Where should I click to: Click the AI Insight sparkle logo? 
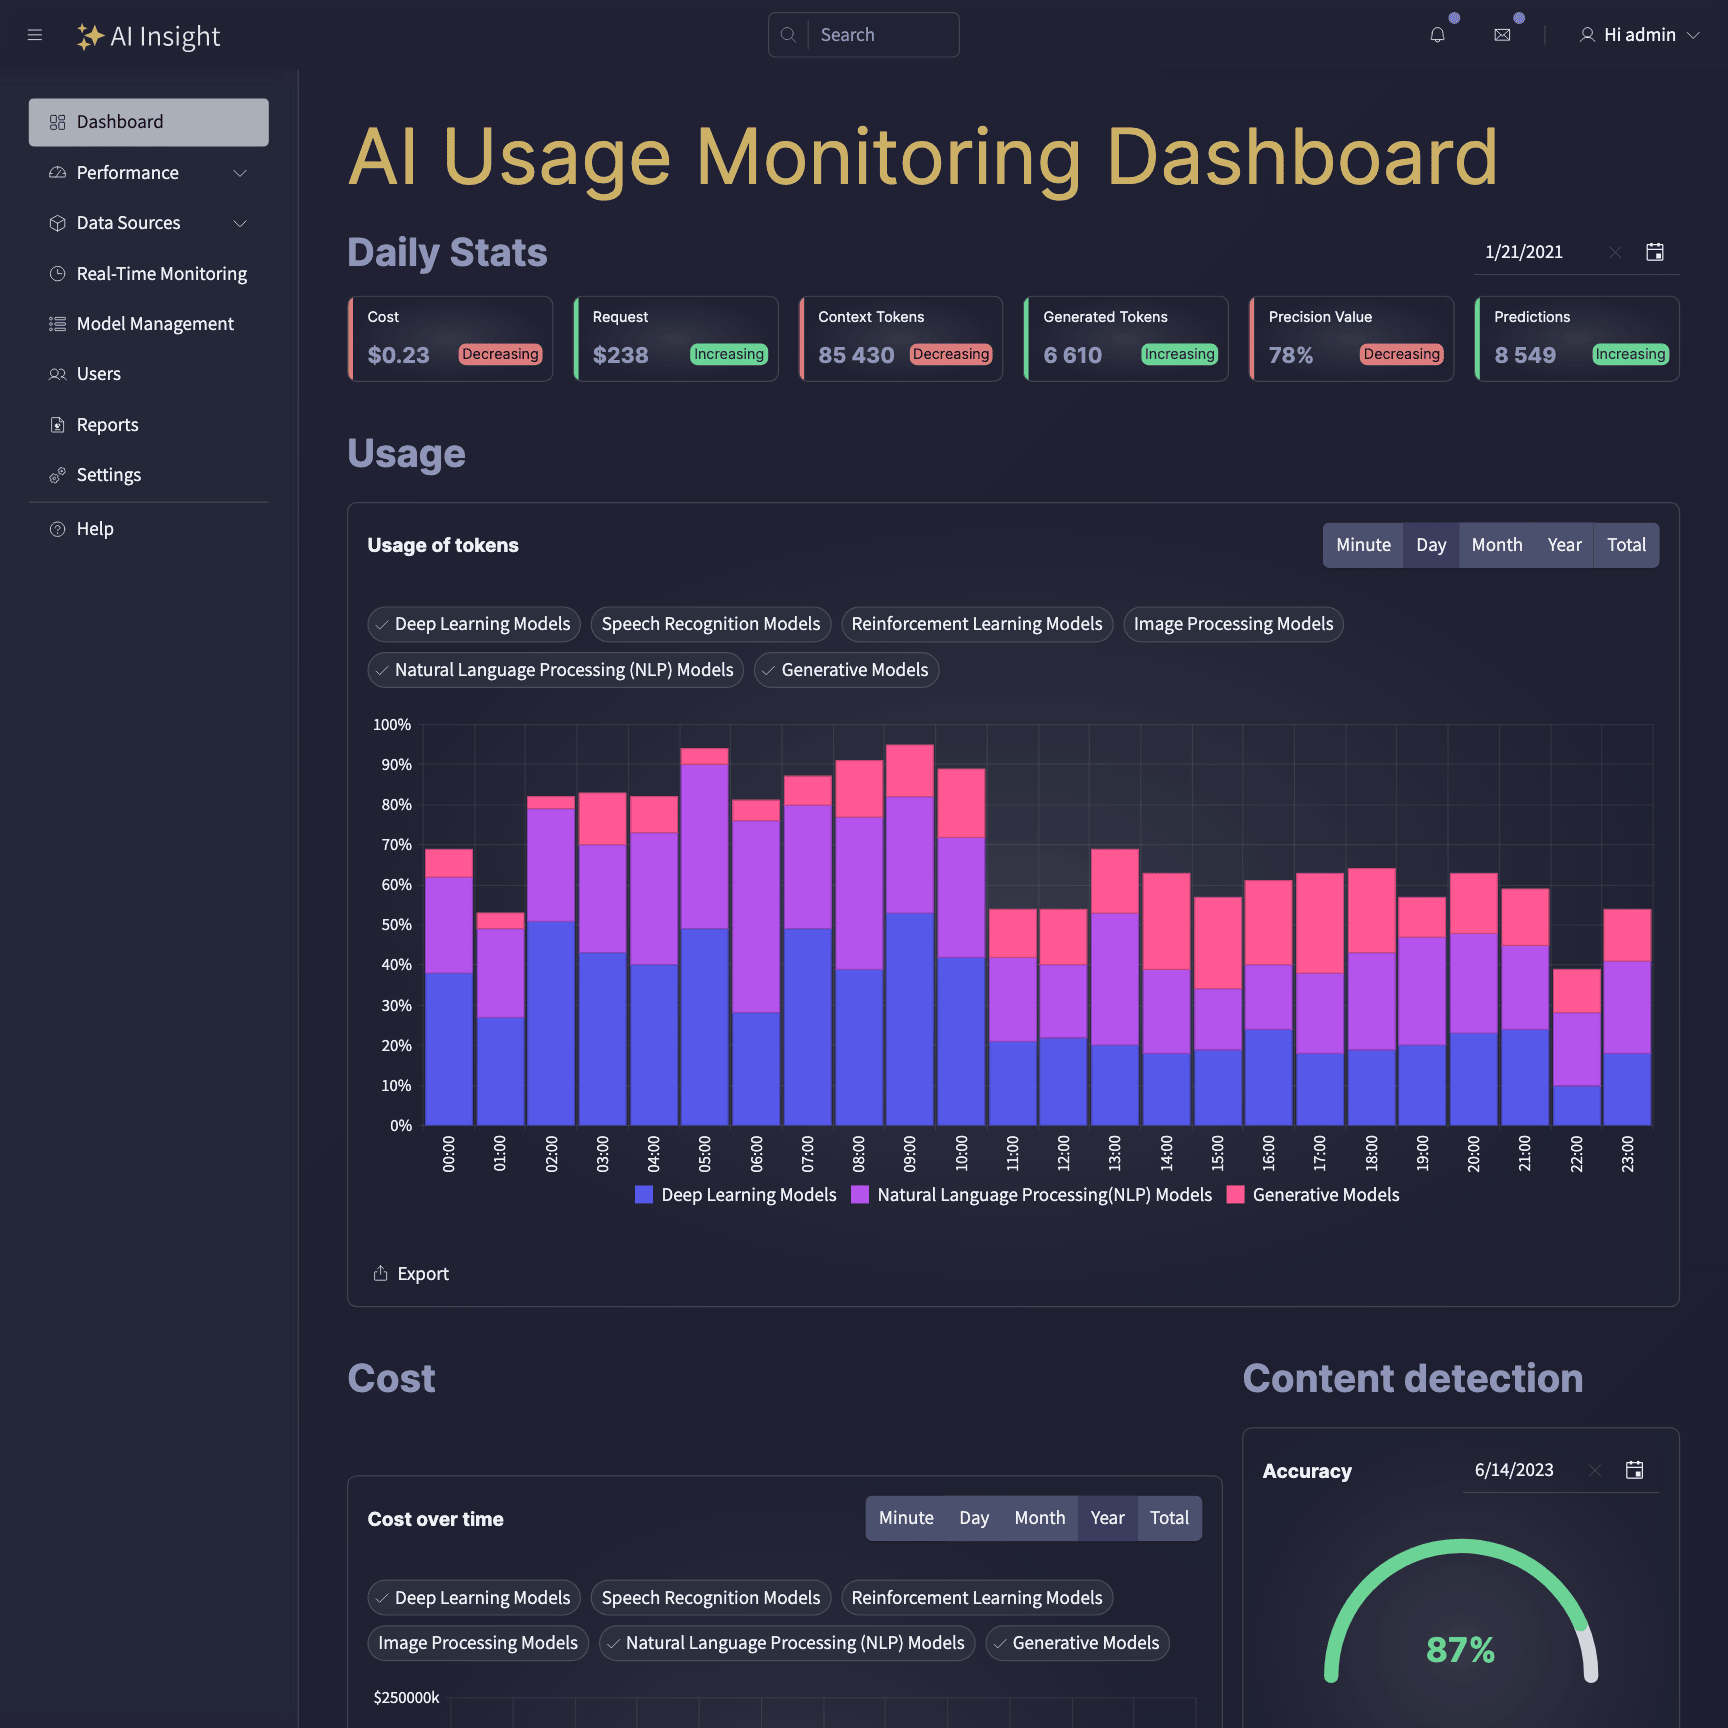[90, 36]
